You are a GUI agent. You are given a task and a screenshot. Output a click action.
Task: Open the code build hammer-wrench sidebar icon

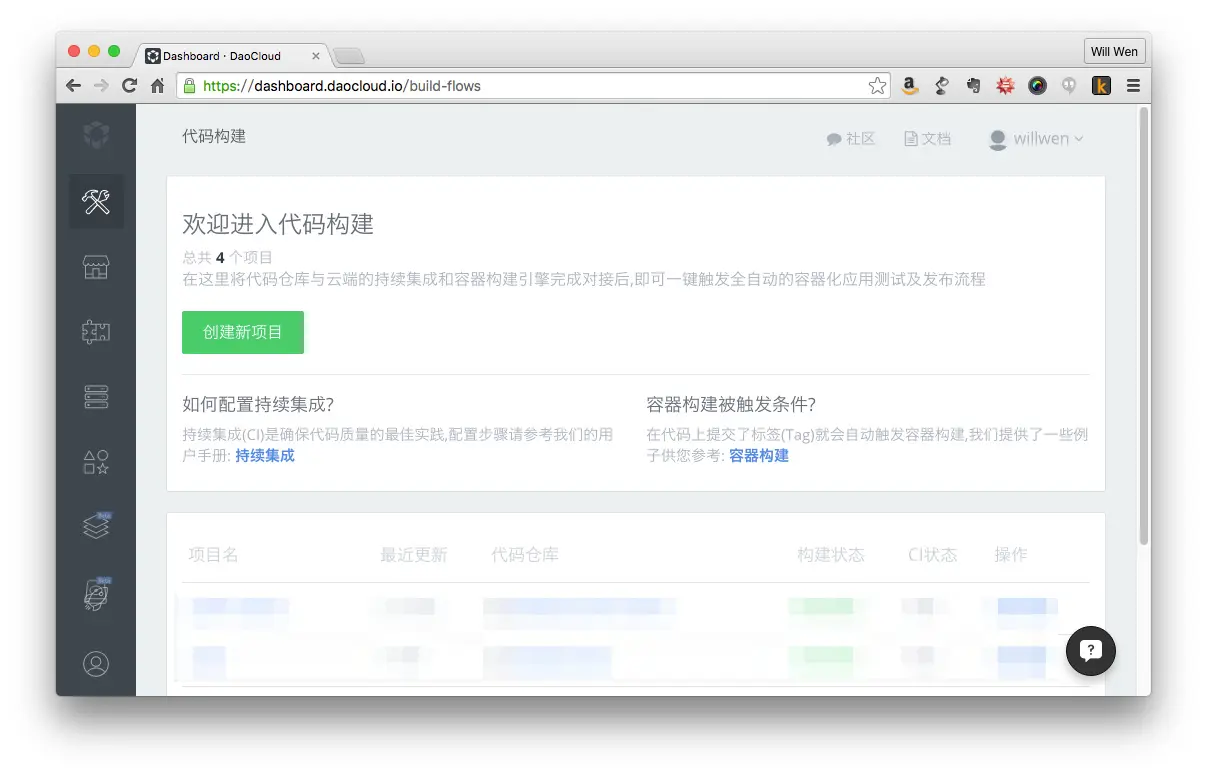click(x=96, y=202)
